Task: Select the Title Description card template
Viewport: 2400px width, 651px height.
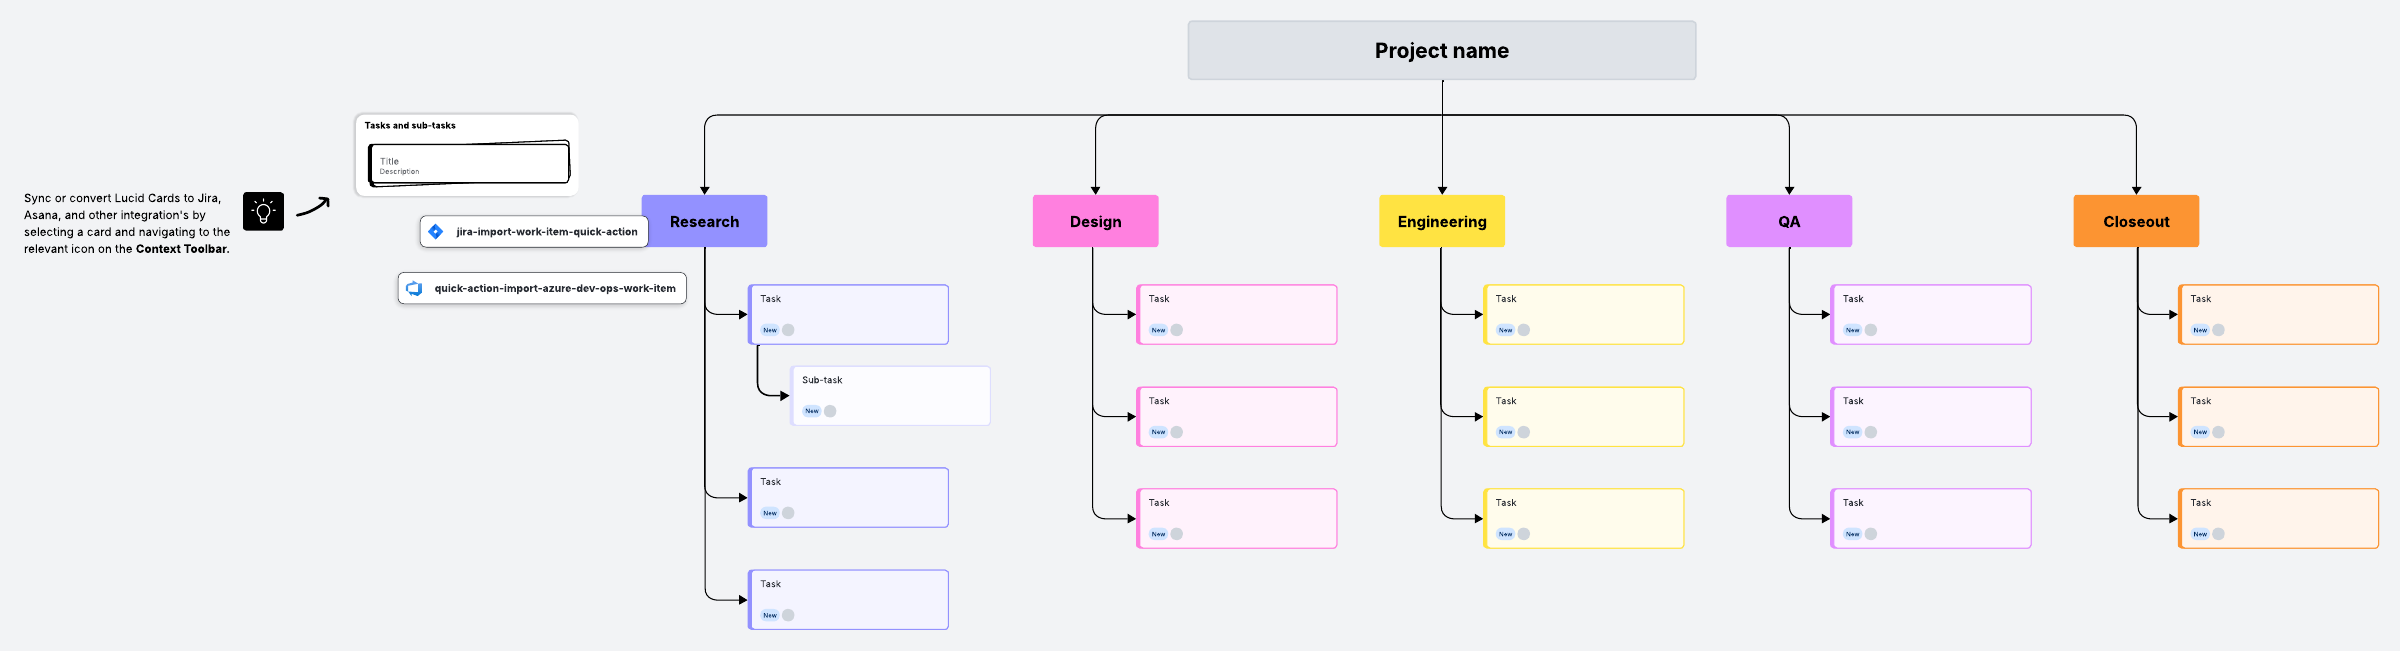Action: pyautogui.click(x=469, y=163)
